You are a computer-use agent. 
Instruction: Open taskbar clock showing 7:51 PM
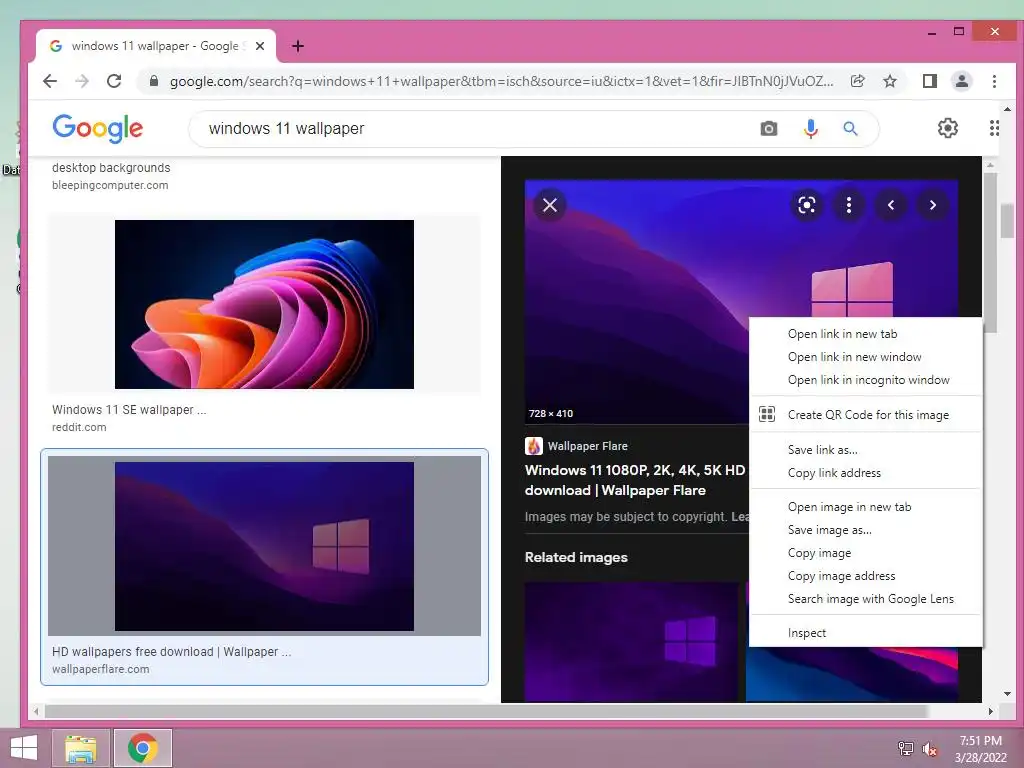(980, 749)
